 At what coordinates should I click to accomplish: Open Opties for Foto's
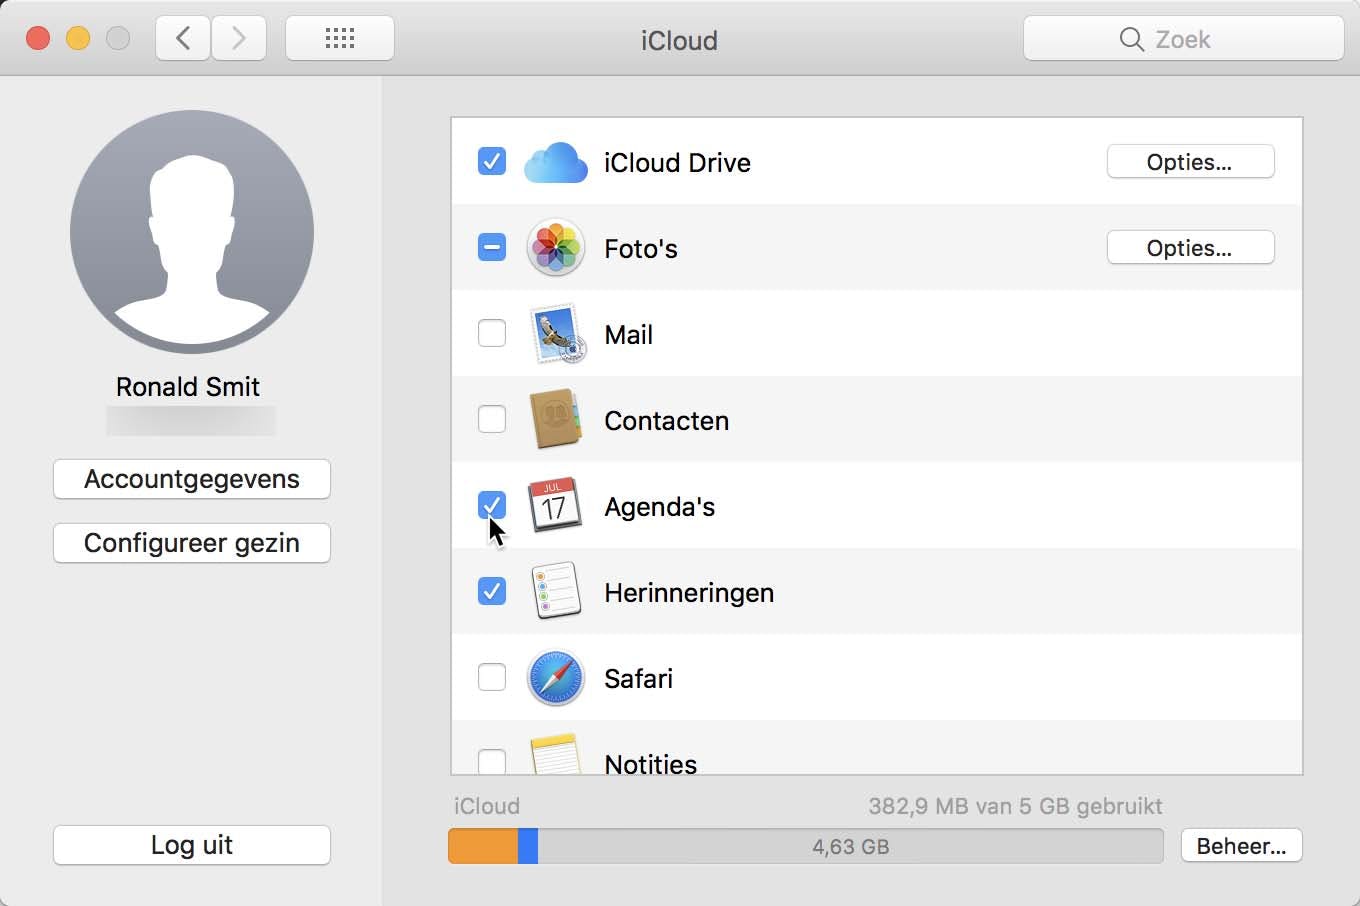[x=1190, y=248]
